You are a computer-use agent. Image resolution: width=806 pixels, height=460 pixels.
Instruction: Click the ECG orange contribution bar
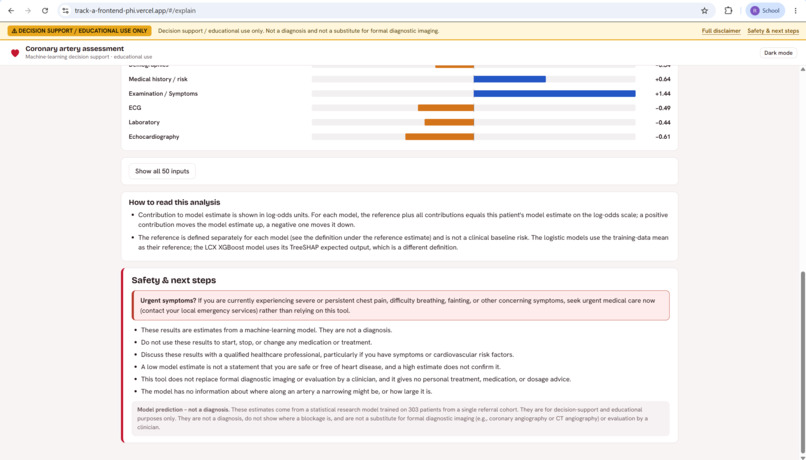[446, 108]
